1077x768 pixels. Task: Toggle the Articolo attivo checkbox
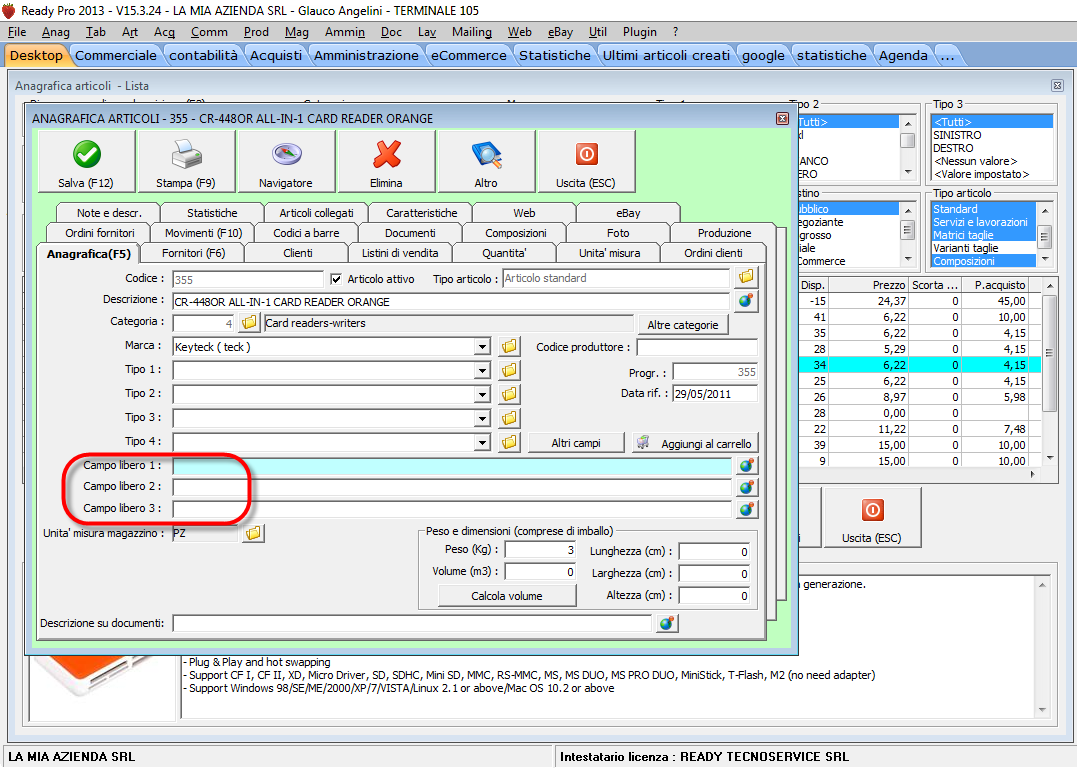336,278
